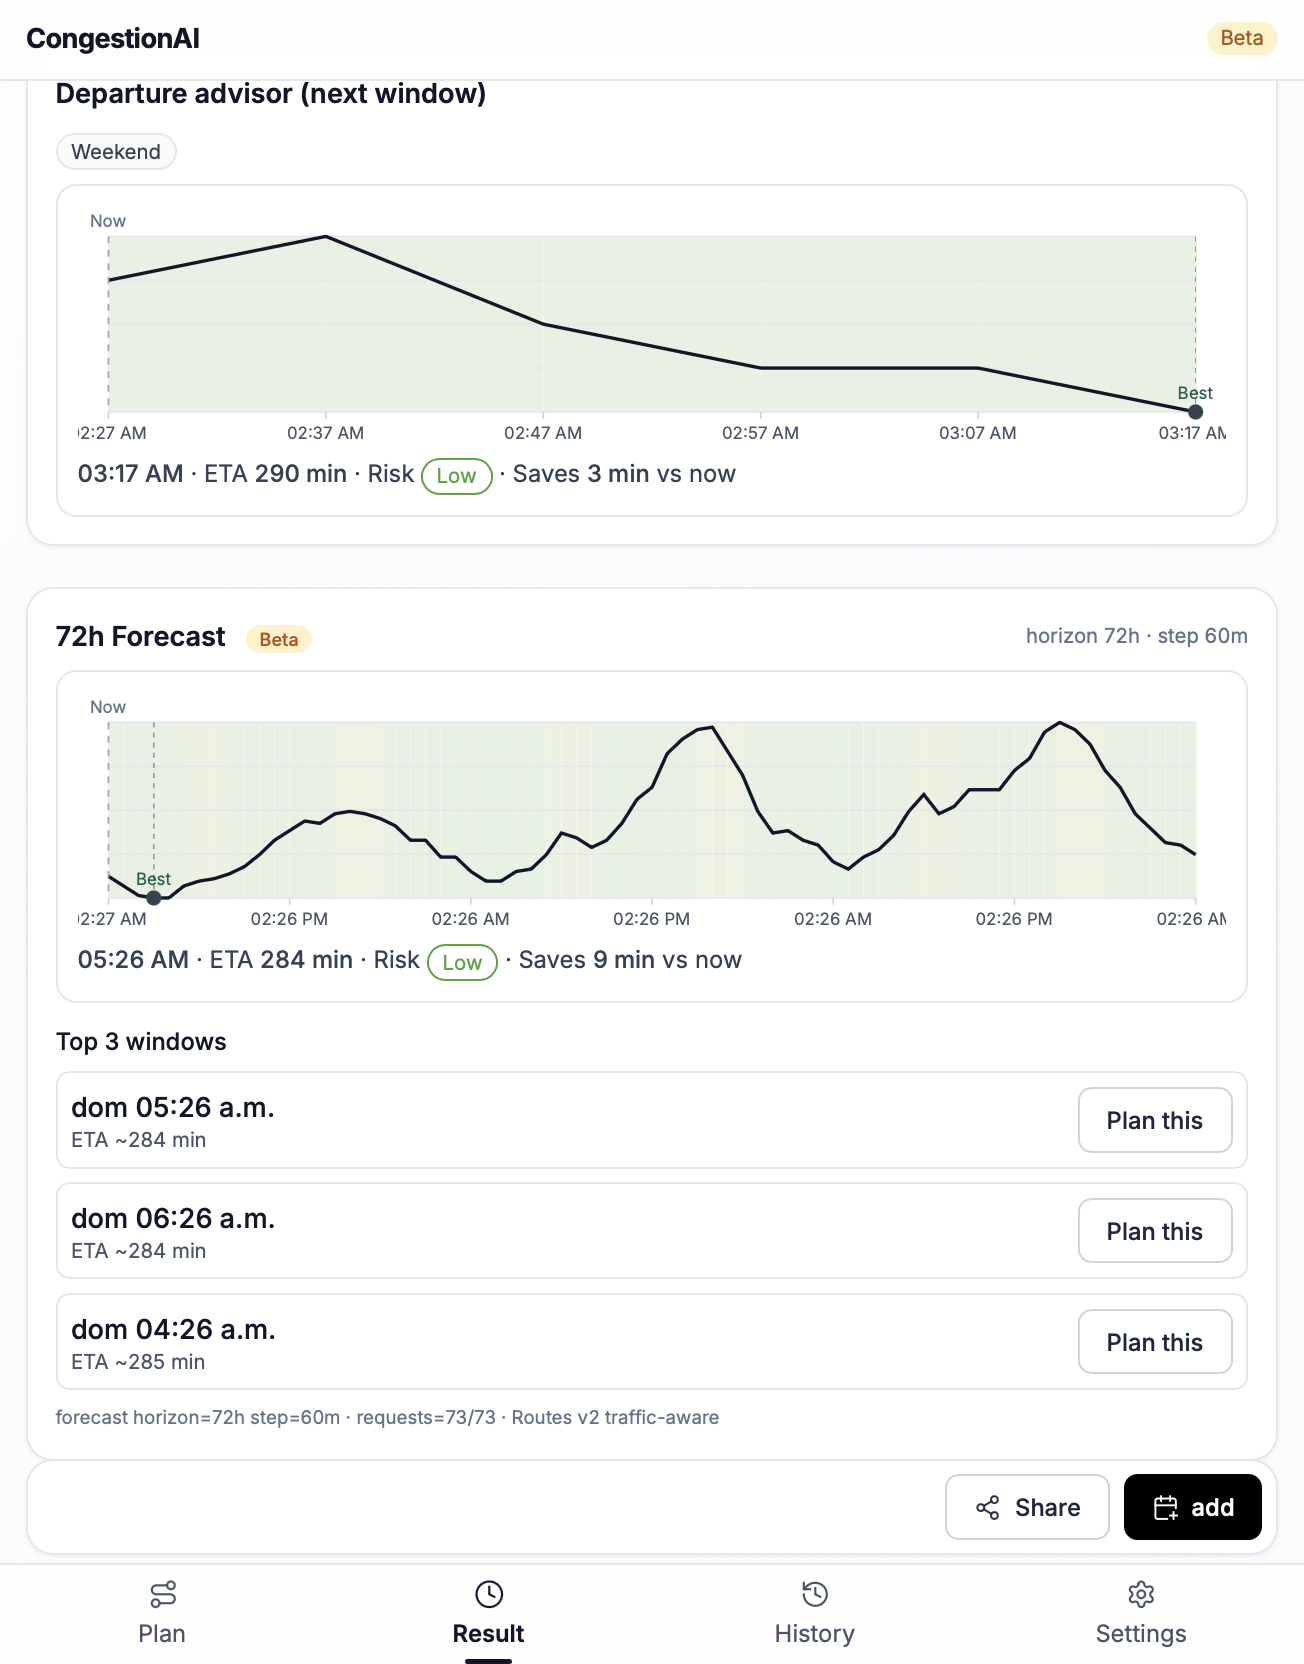
Task: Click the Best marker on the 72h forecast
Action: [154, 897]
